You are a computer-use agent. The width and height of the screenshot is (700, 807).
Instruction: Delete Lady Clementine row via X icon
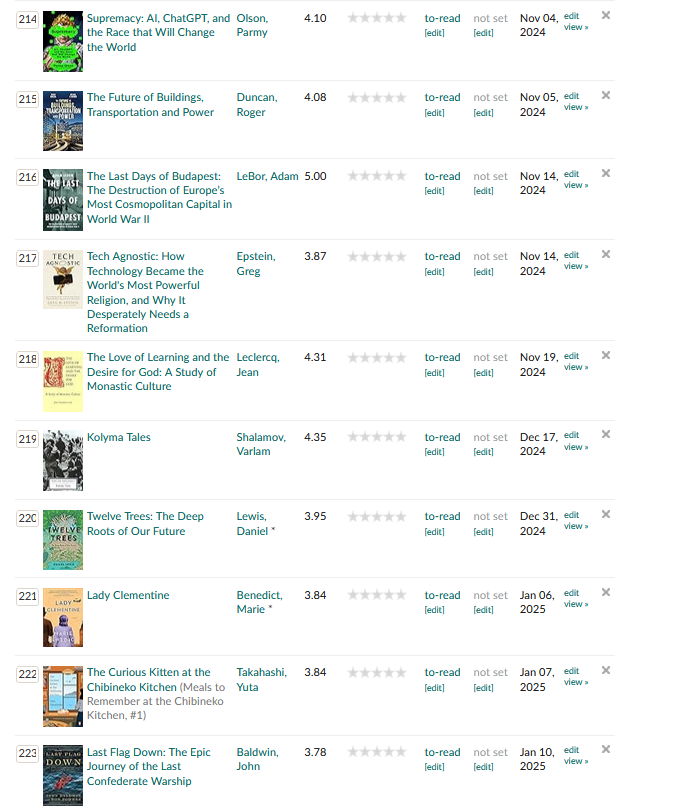pyautogui.click(x=606, y=592)
